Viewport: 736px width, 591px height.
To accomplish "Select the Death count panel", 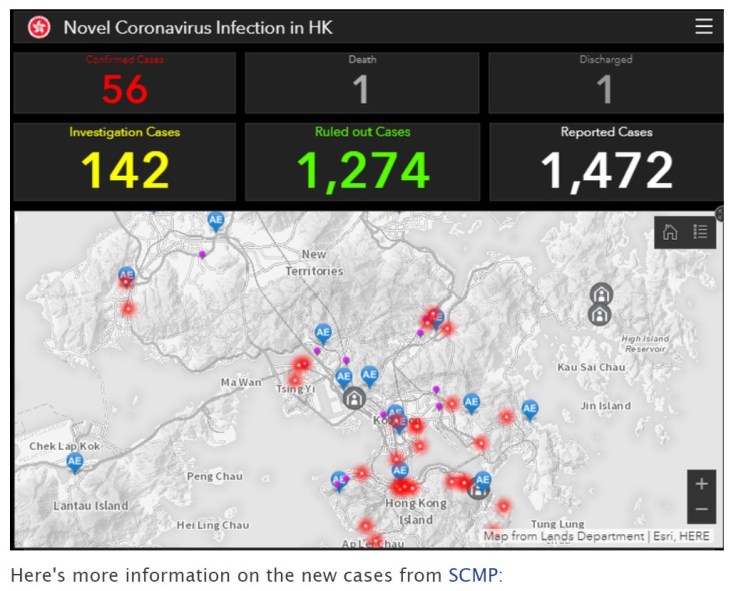I will pyautogui.click(x=362, y=83).
